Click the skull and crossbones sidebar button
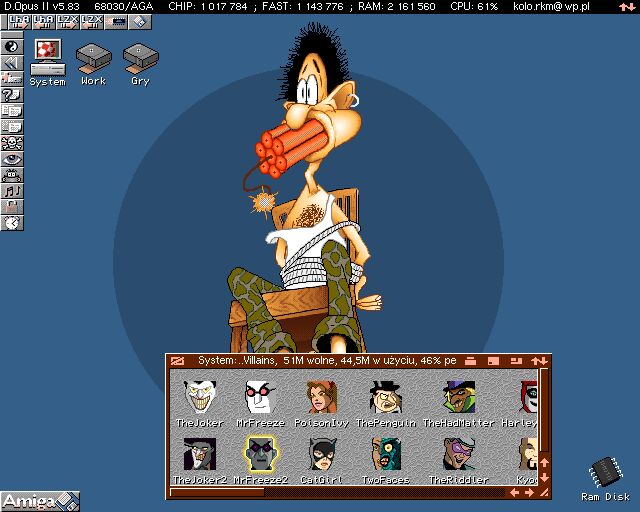Image resolution: width=640 pixels, height=512 pixels. point(12,143)
